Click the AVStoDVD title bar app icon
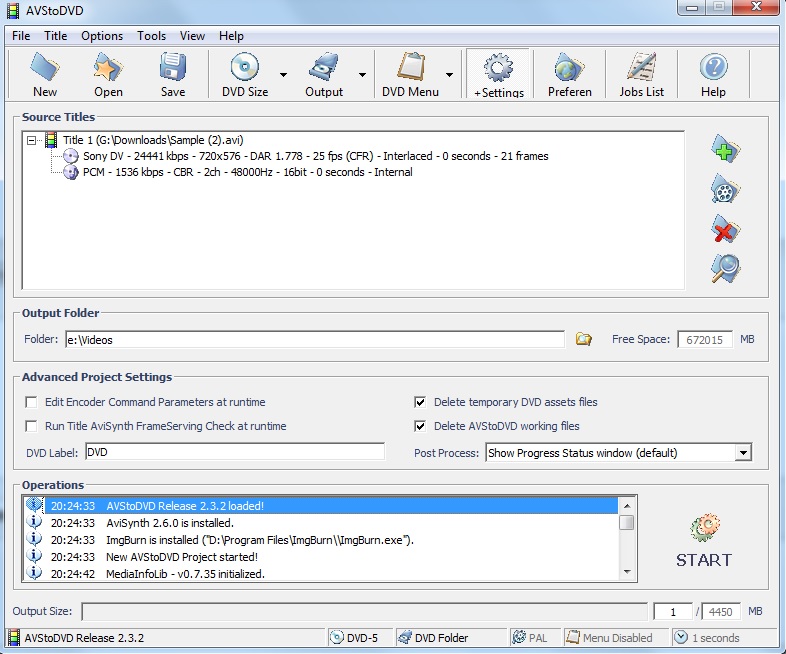 [14, 11]
